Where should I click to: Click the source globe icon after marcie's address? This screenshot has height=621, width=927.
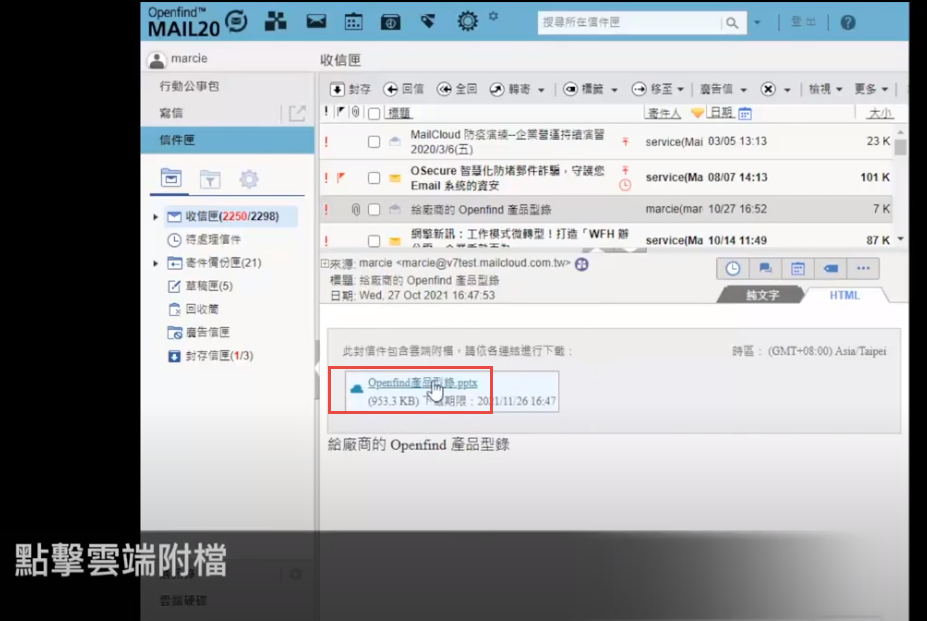[582, 264]
